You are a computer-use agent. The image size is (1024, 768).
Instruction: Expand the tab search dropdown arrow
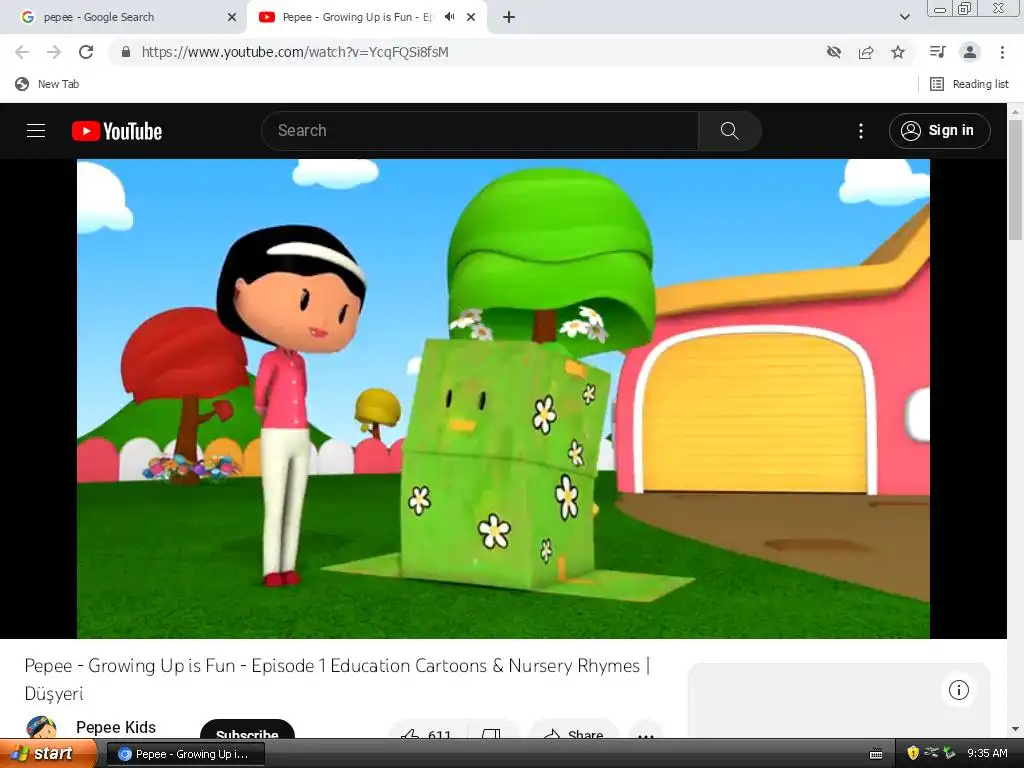pos(904,17)
